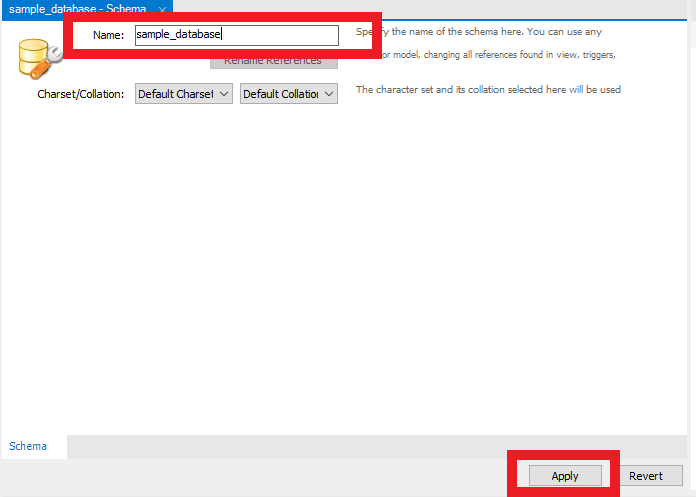Click the Name label
696x497 pixels.
coord(108,35)
